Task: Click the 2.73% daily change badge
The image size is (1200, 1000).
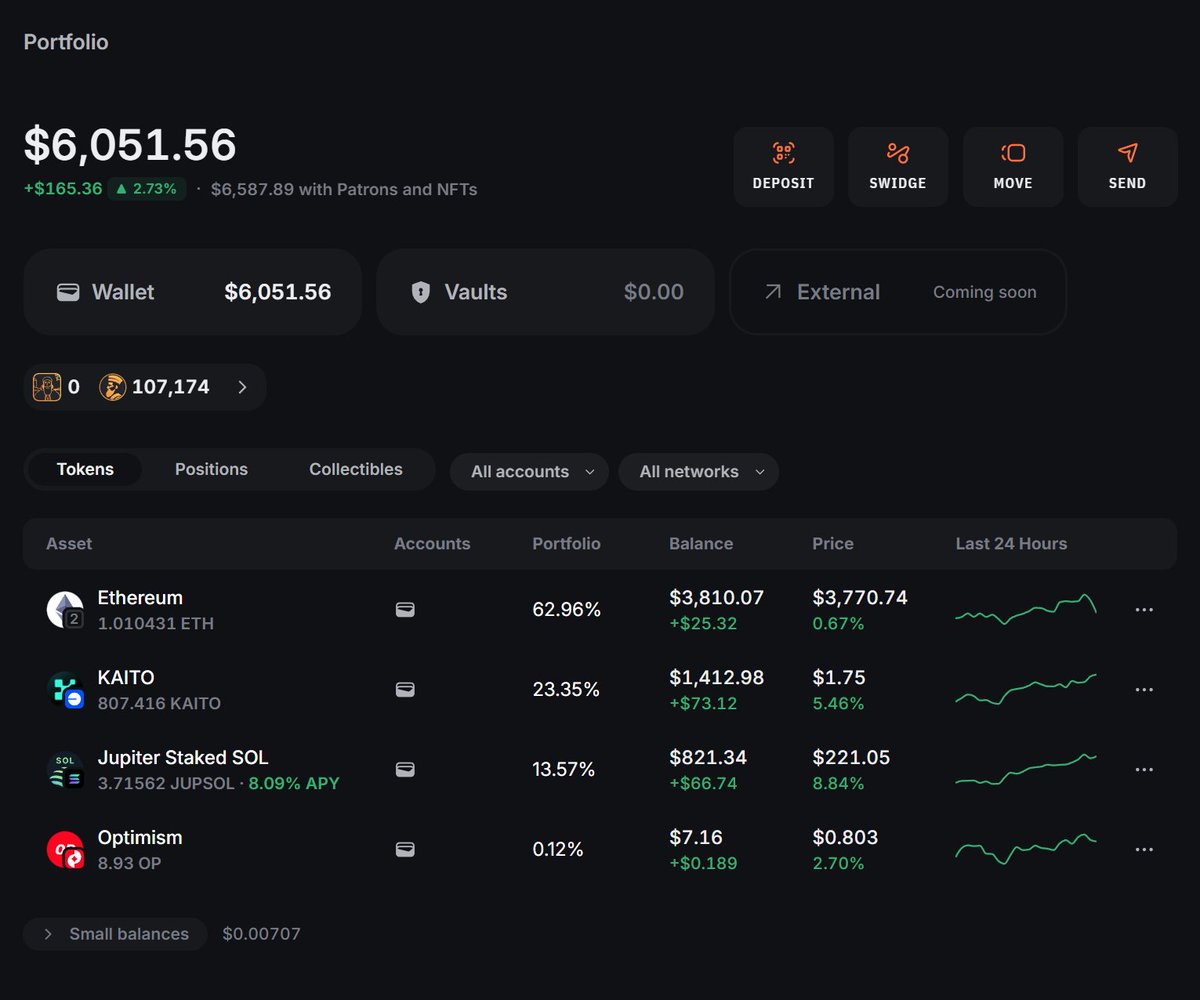Action: pos(147,189)
